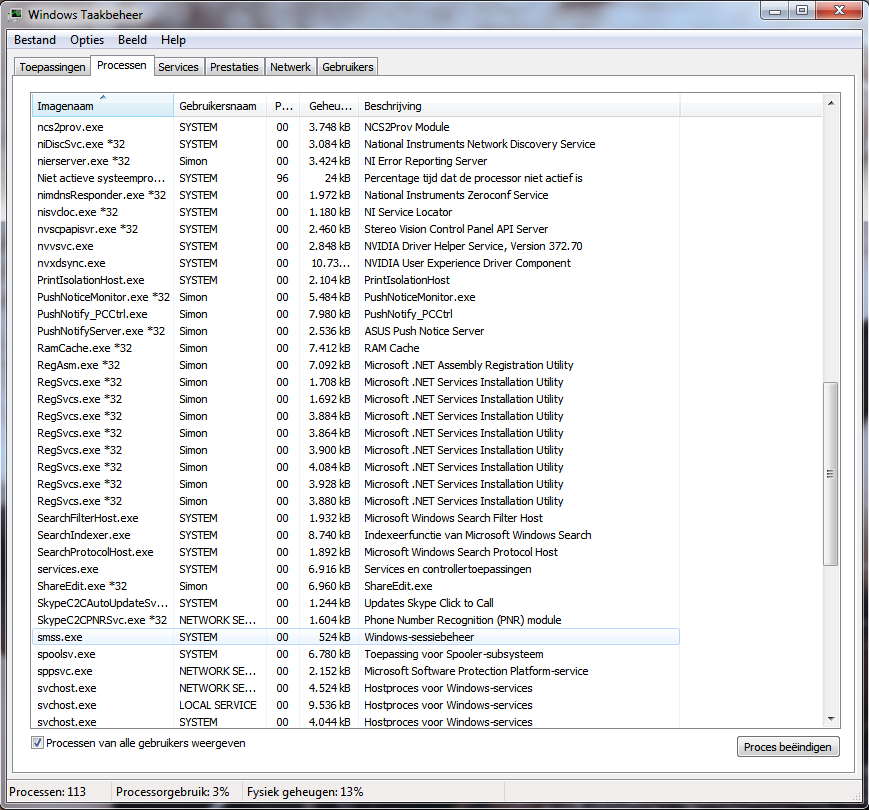Click the vertical scrollbar thumb
This screenshot has width=869, height=810.
tap(830, 474)
